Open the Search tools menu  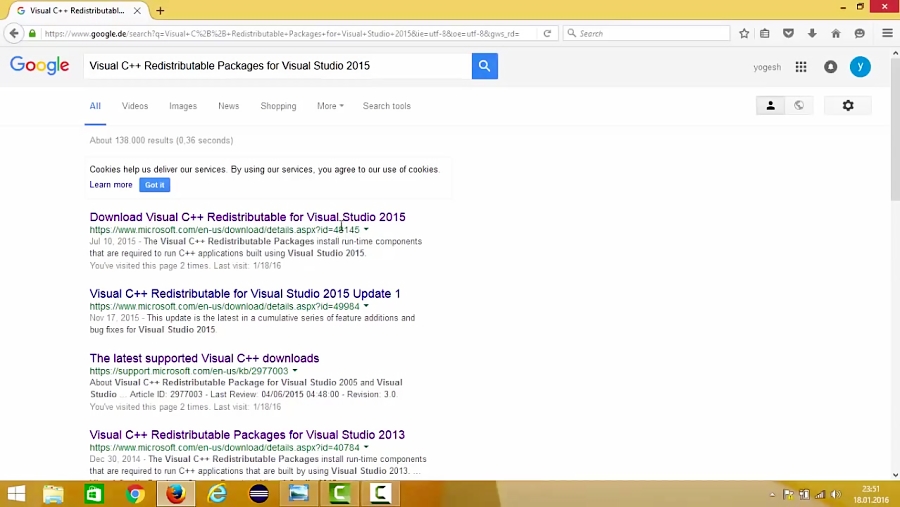point(386,106)
